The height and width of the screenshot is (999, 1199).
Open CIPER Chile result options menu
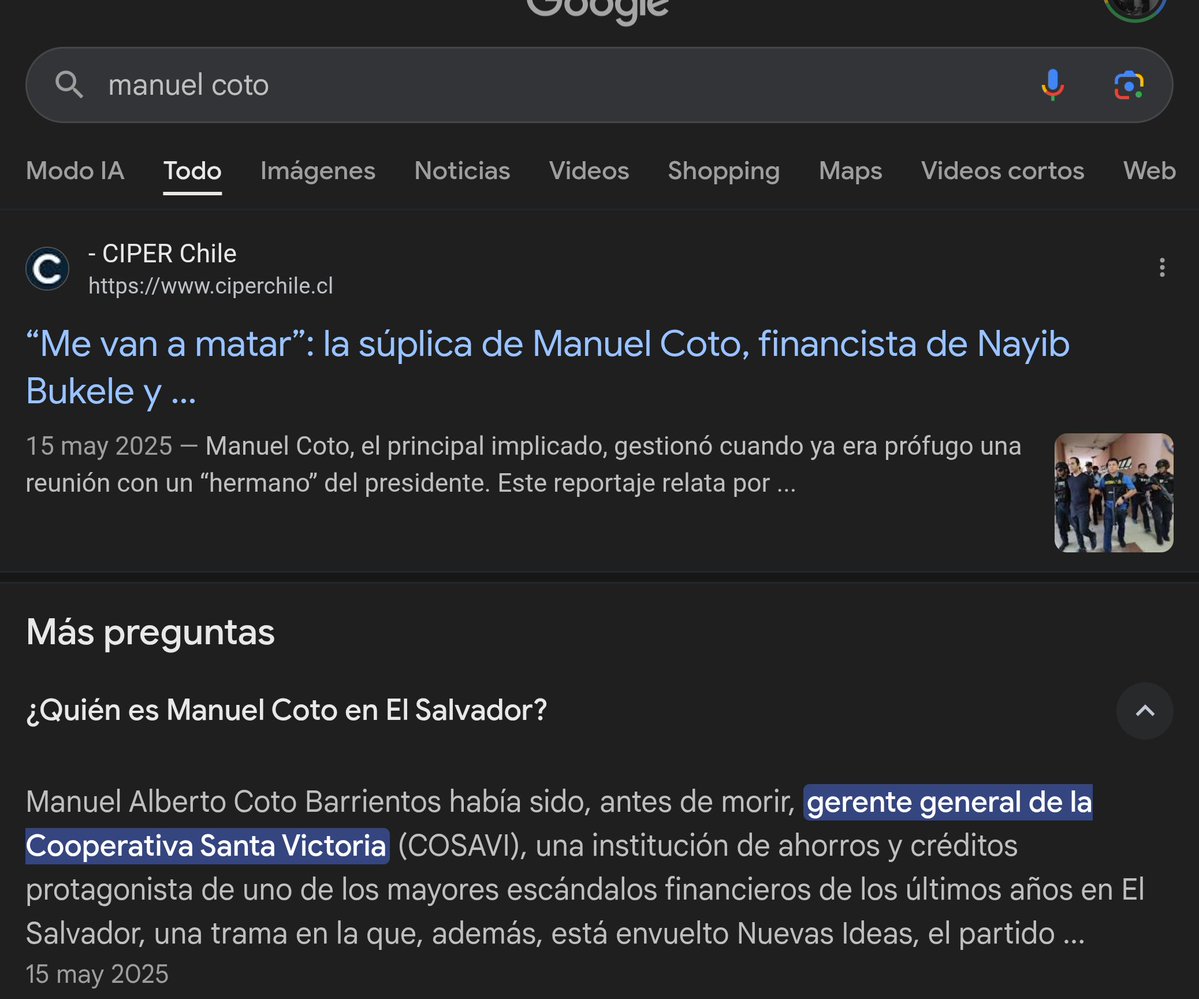pyautogui.click(x=1162, y=267)
